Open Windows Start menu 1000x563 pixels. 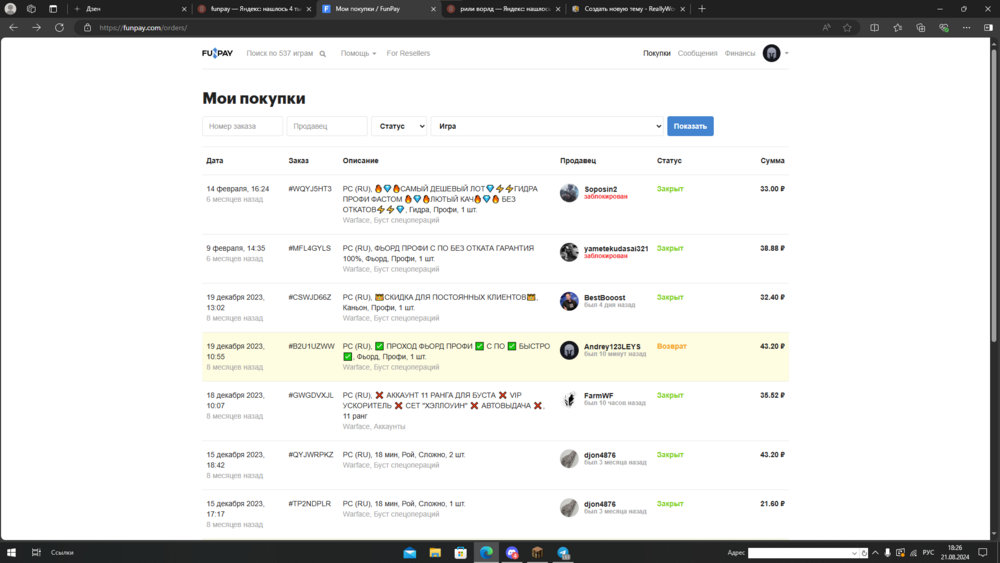pos(11,552)
